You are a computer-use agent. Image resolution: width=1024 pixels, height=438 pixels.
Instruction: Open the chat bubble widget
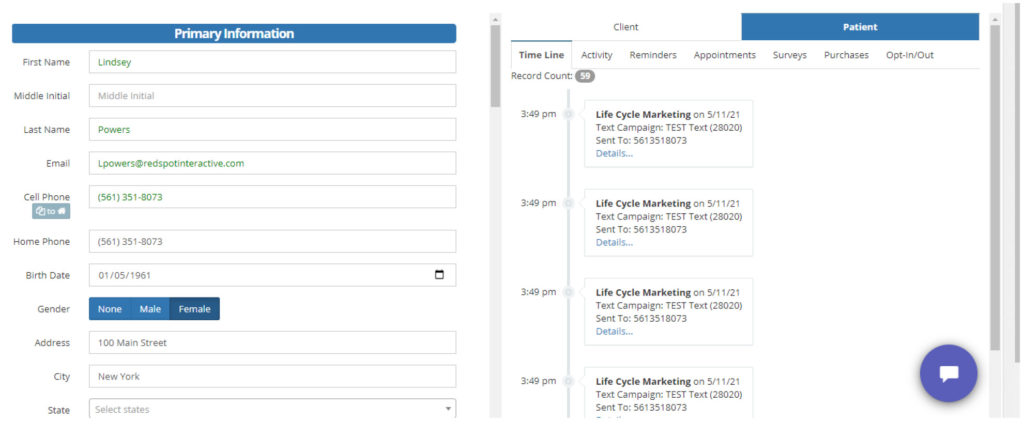coord(948,373)
